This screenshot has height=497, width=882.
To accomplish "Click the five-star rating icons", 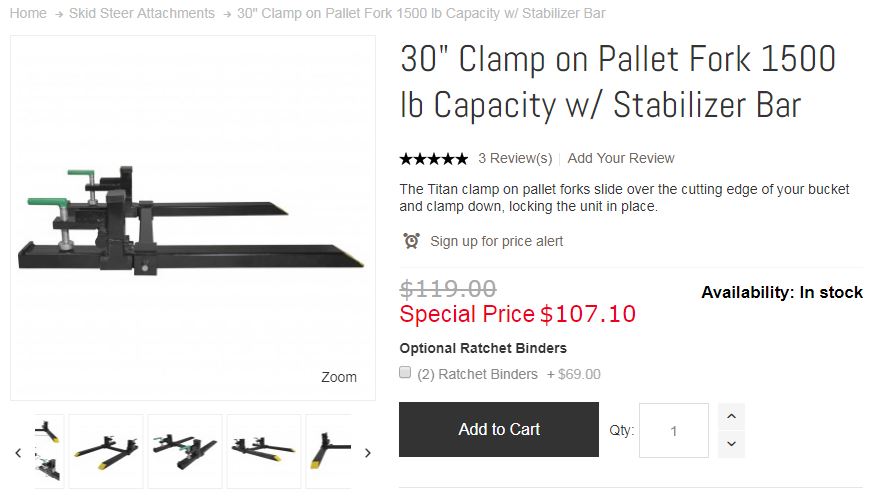I will point(434,159).
